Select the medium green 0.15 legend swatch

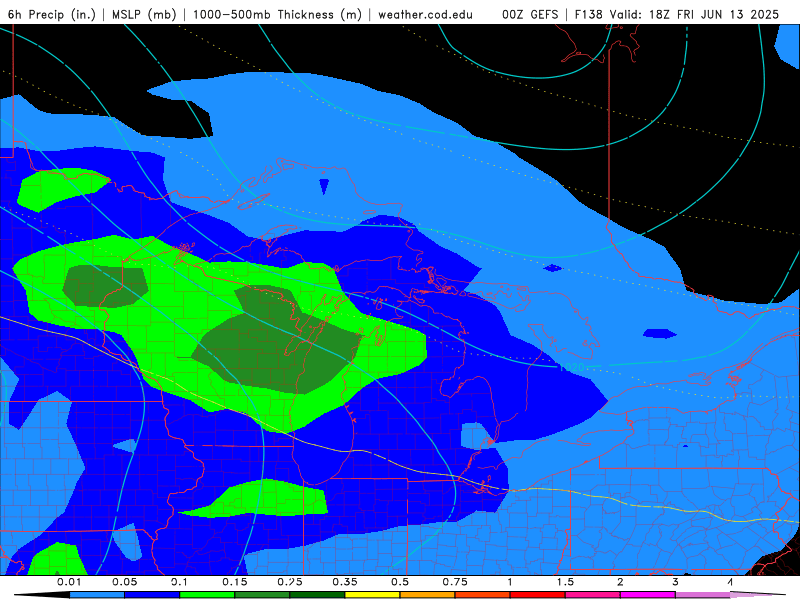[x=262, y=595]
